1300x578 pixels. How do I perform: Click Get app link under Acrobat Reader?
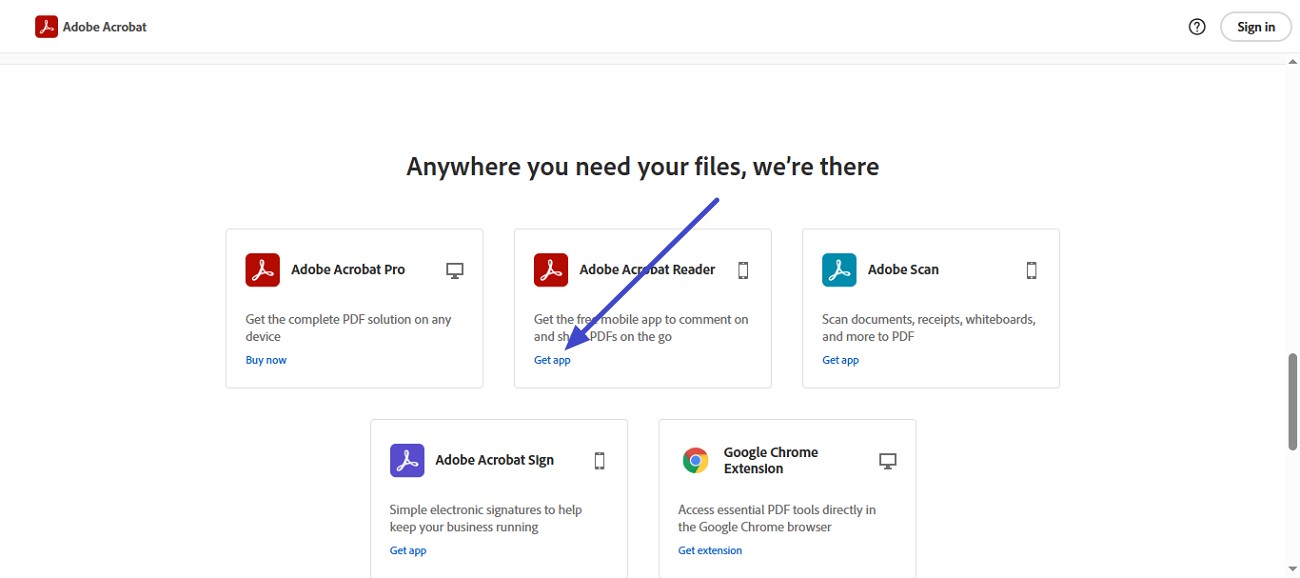click(x=552, y=360)
